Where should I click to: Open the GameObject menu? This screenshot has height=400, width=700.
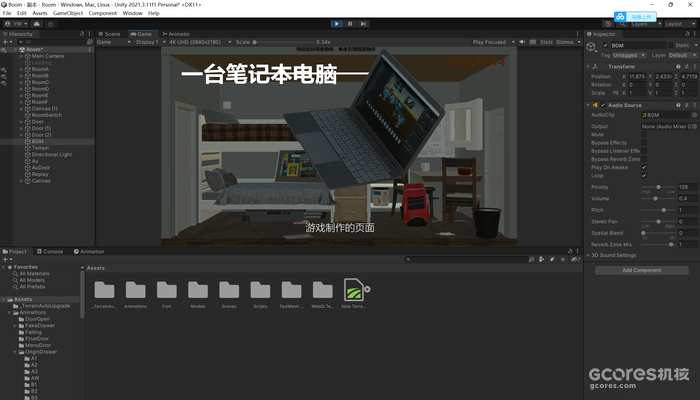pos(68,13)
